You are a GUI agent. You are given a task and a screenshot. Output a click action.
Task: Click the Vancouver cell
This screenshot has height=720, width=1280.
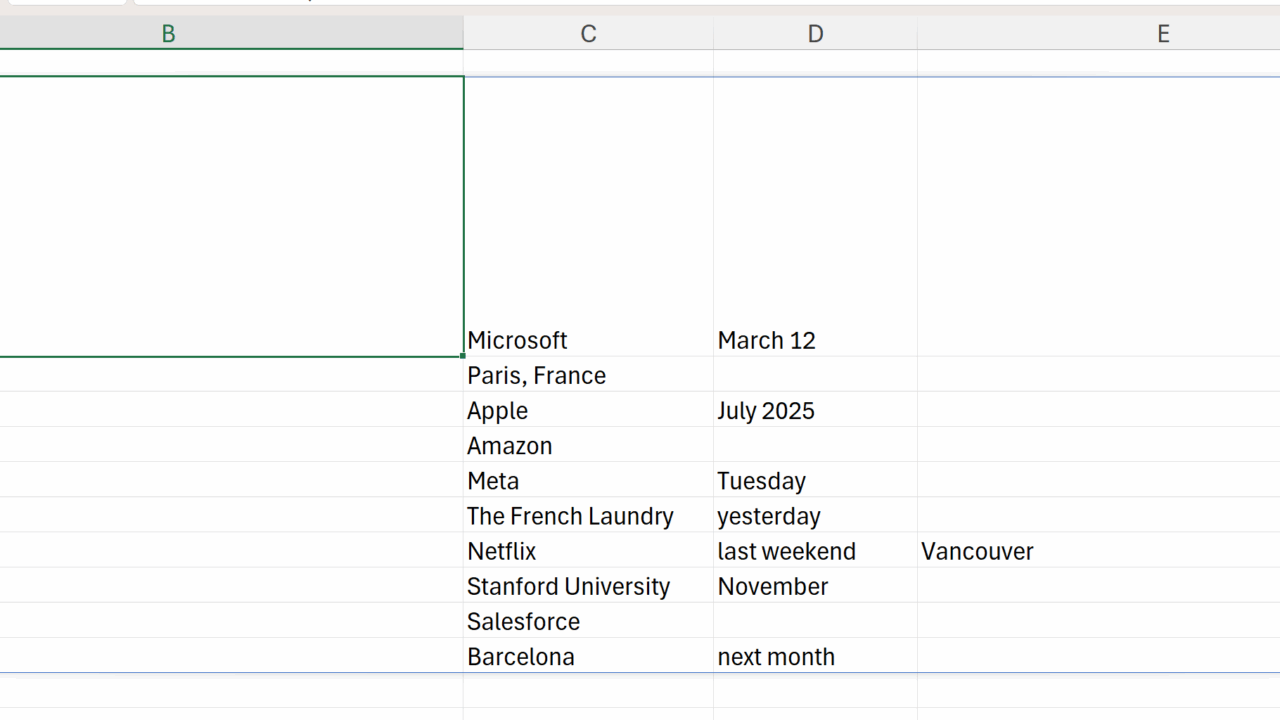click(x=1098, y=551)
